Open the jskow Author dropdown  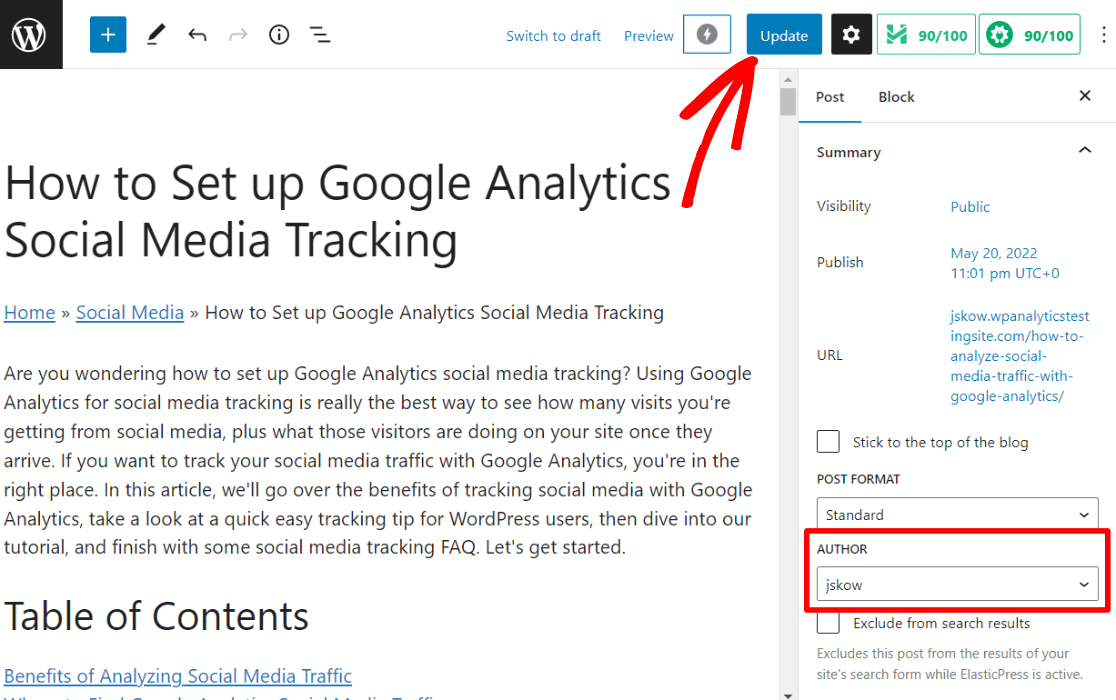tap(956, 584)
